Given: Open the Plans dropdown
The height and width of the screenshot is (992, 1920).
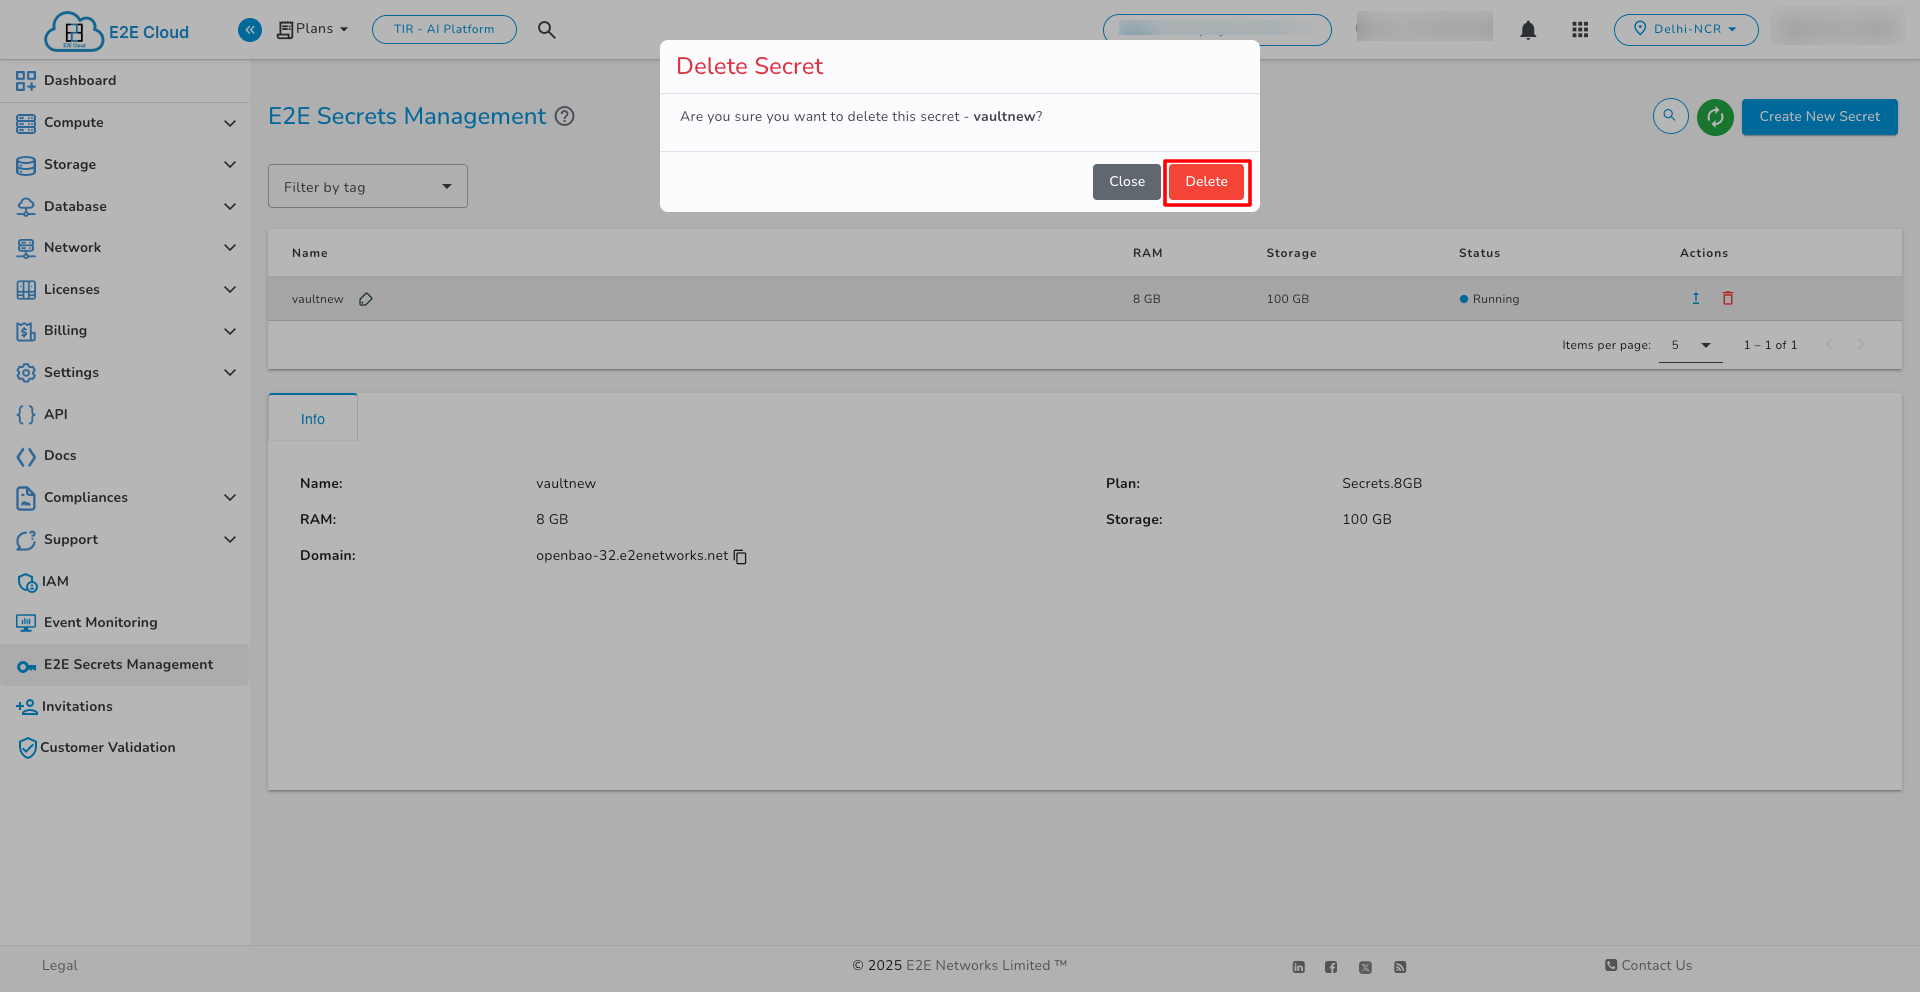Looking at the screenshot, I should click(313, 29).
